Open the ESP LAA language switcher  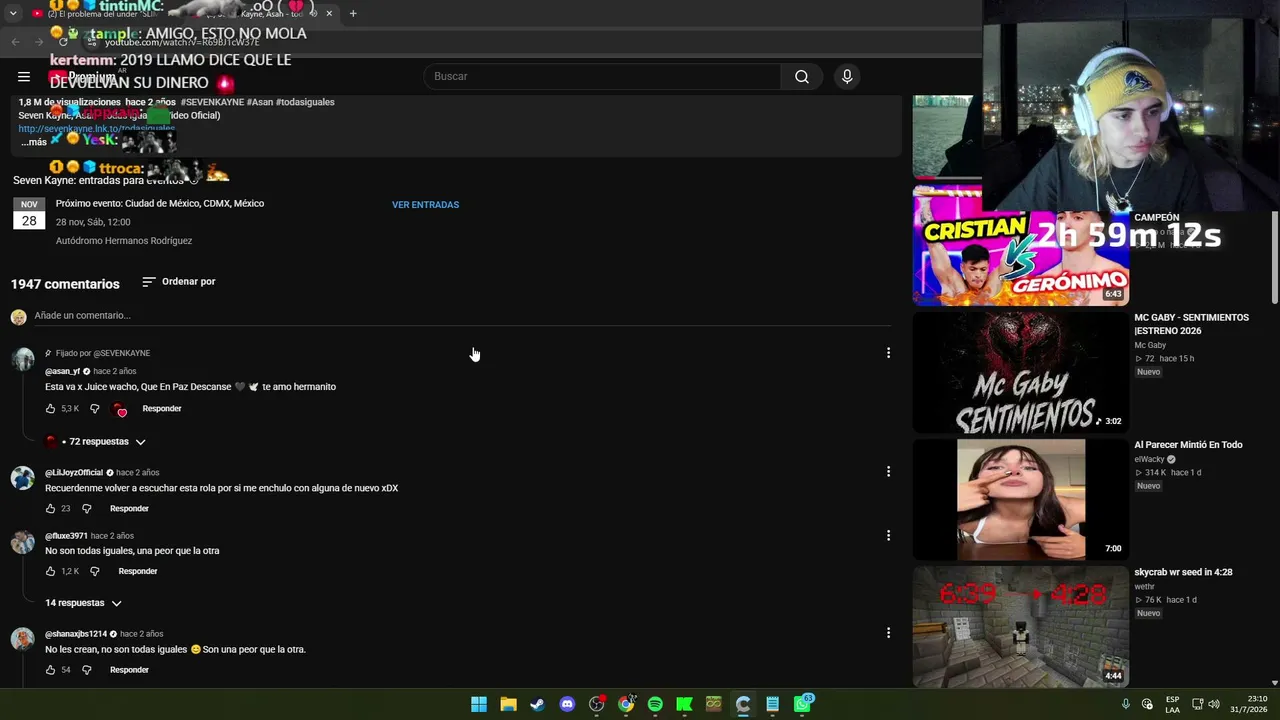[x=1172, y=704]
